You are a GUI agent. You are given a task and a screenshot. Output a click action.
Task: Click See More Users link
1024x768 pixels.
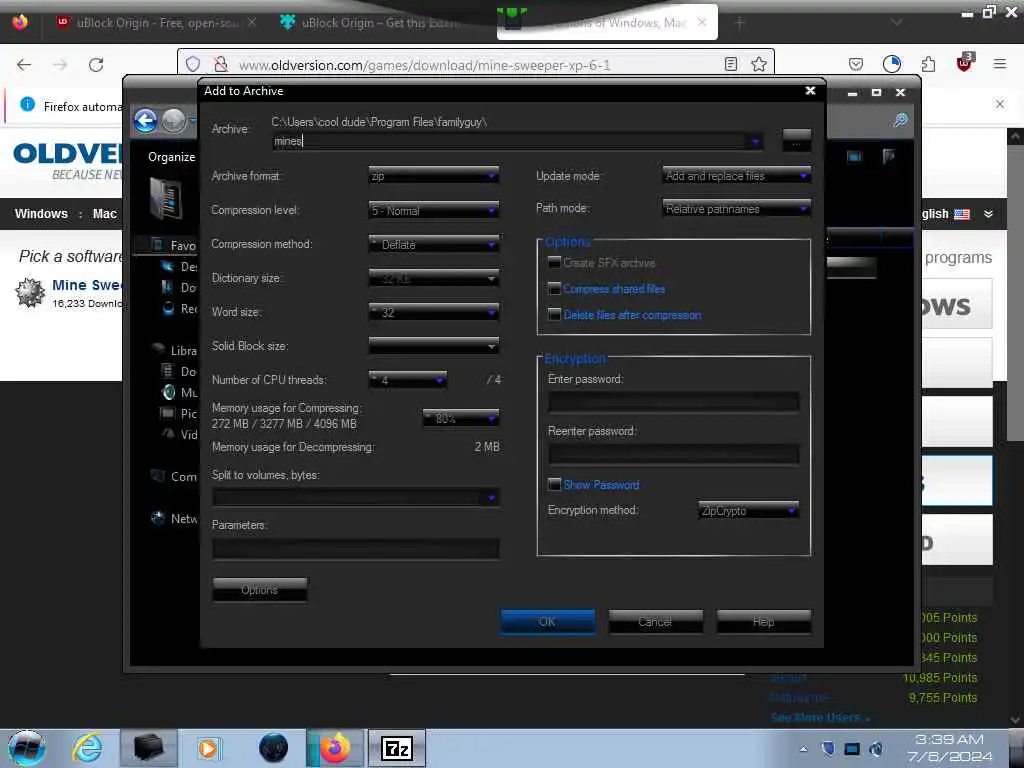click(x=820, y=717)
